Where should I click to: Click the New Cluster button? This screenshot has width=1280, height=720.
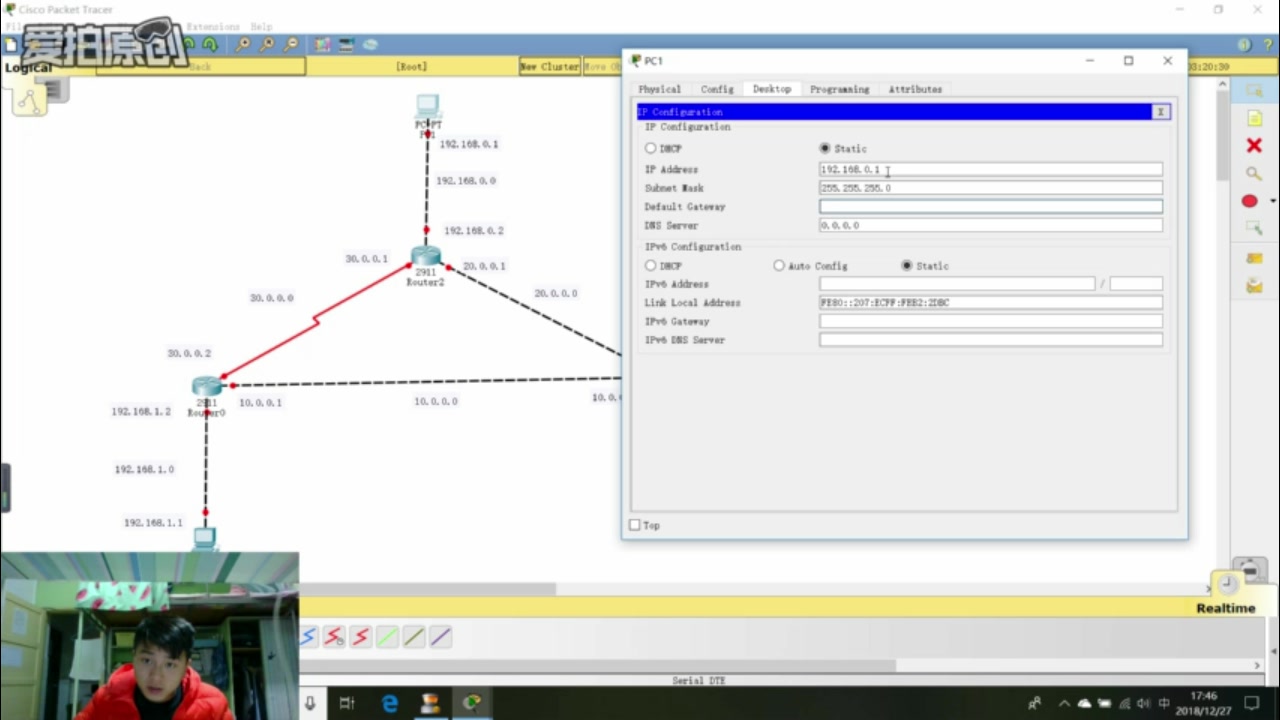tap(550, 67)
